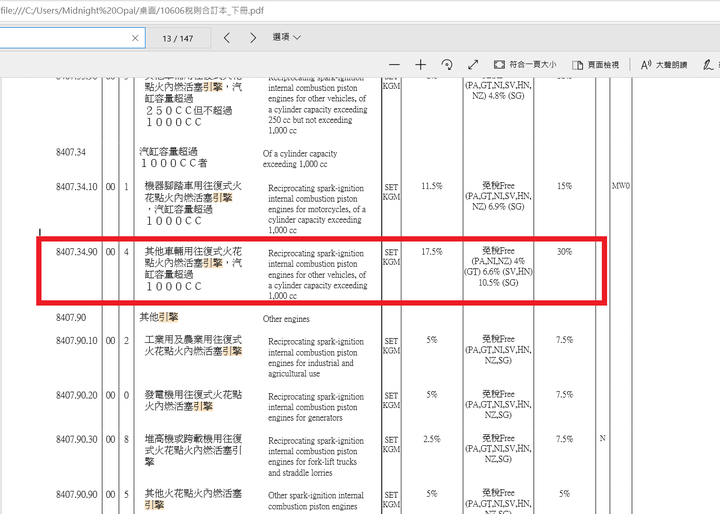Click the 15% rate in 8407.34.10 row

point(564,186)
